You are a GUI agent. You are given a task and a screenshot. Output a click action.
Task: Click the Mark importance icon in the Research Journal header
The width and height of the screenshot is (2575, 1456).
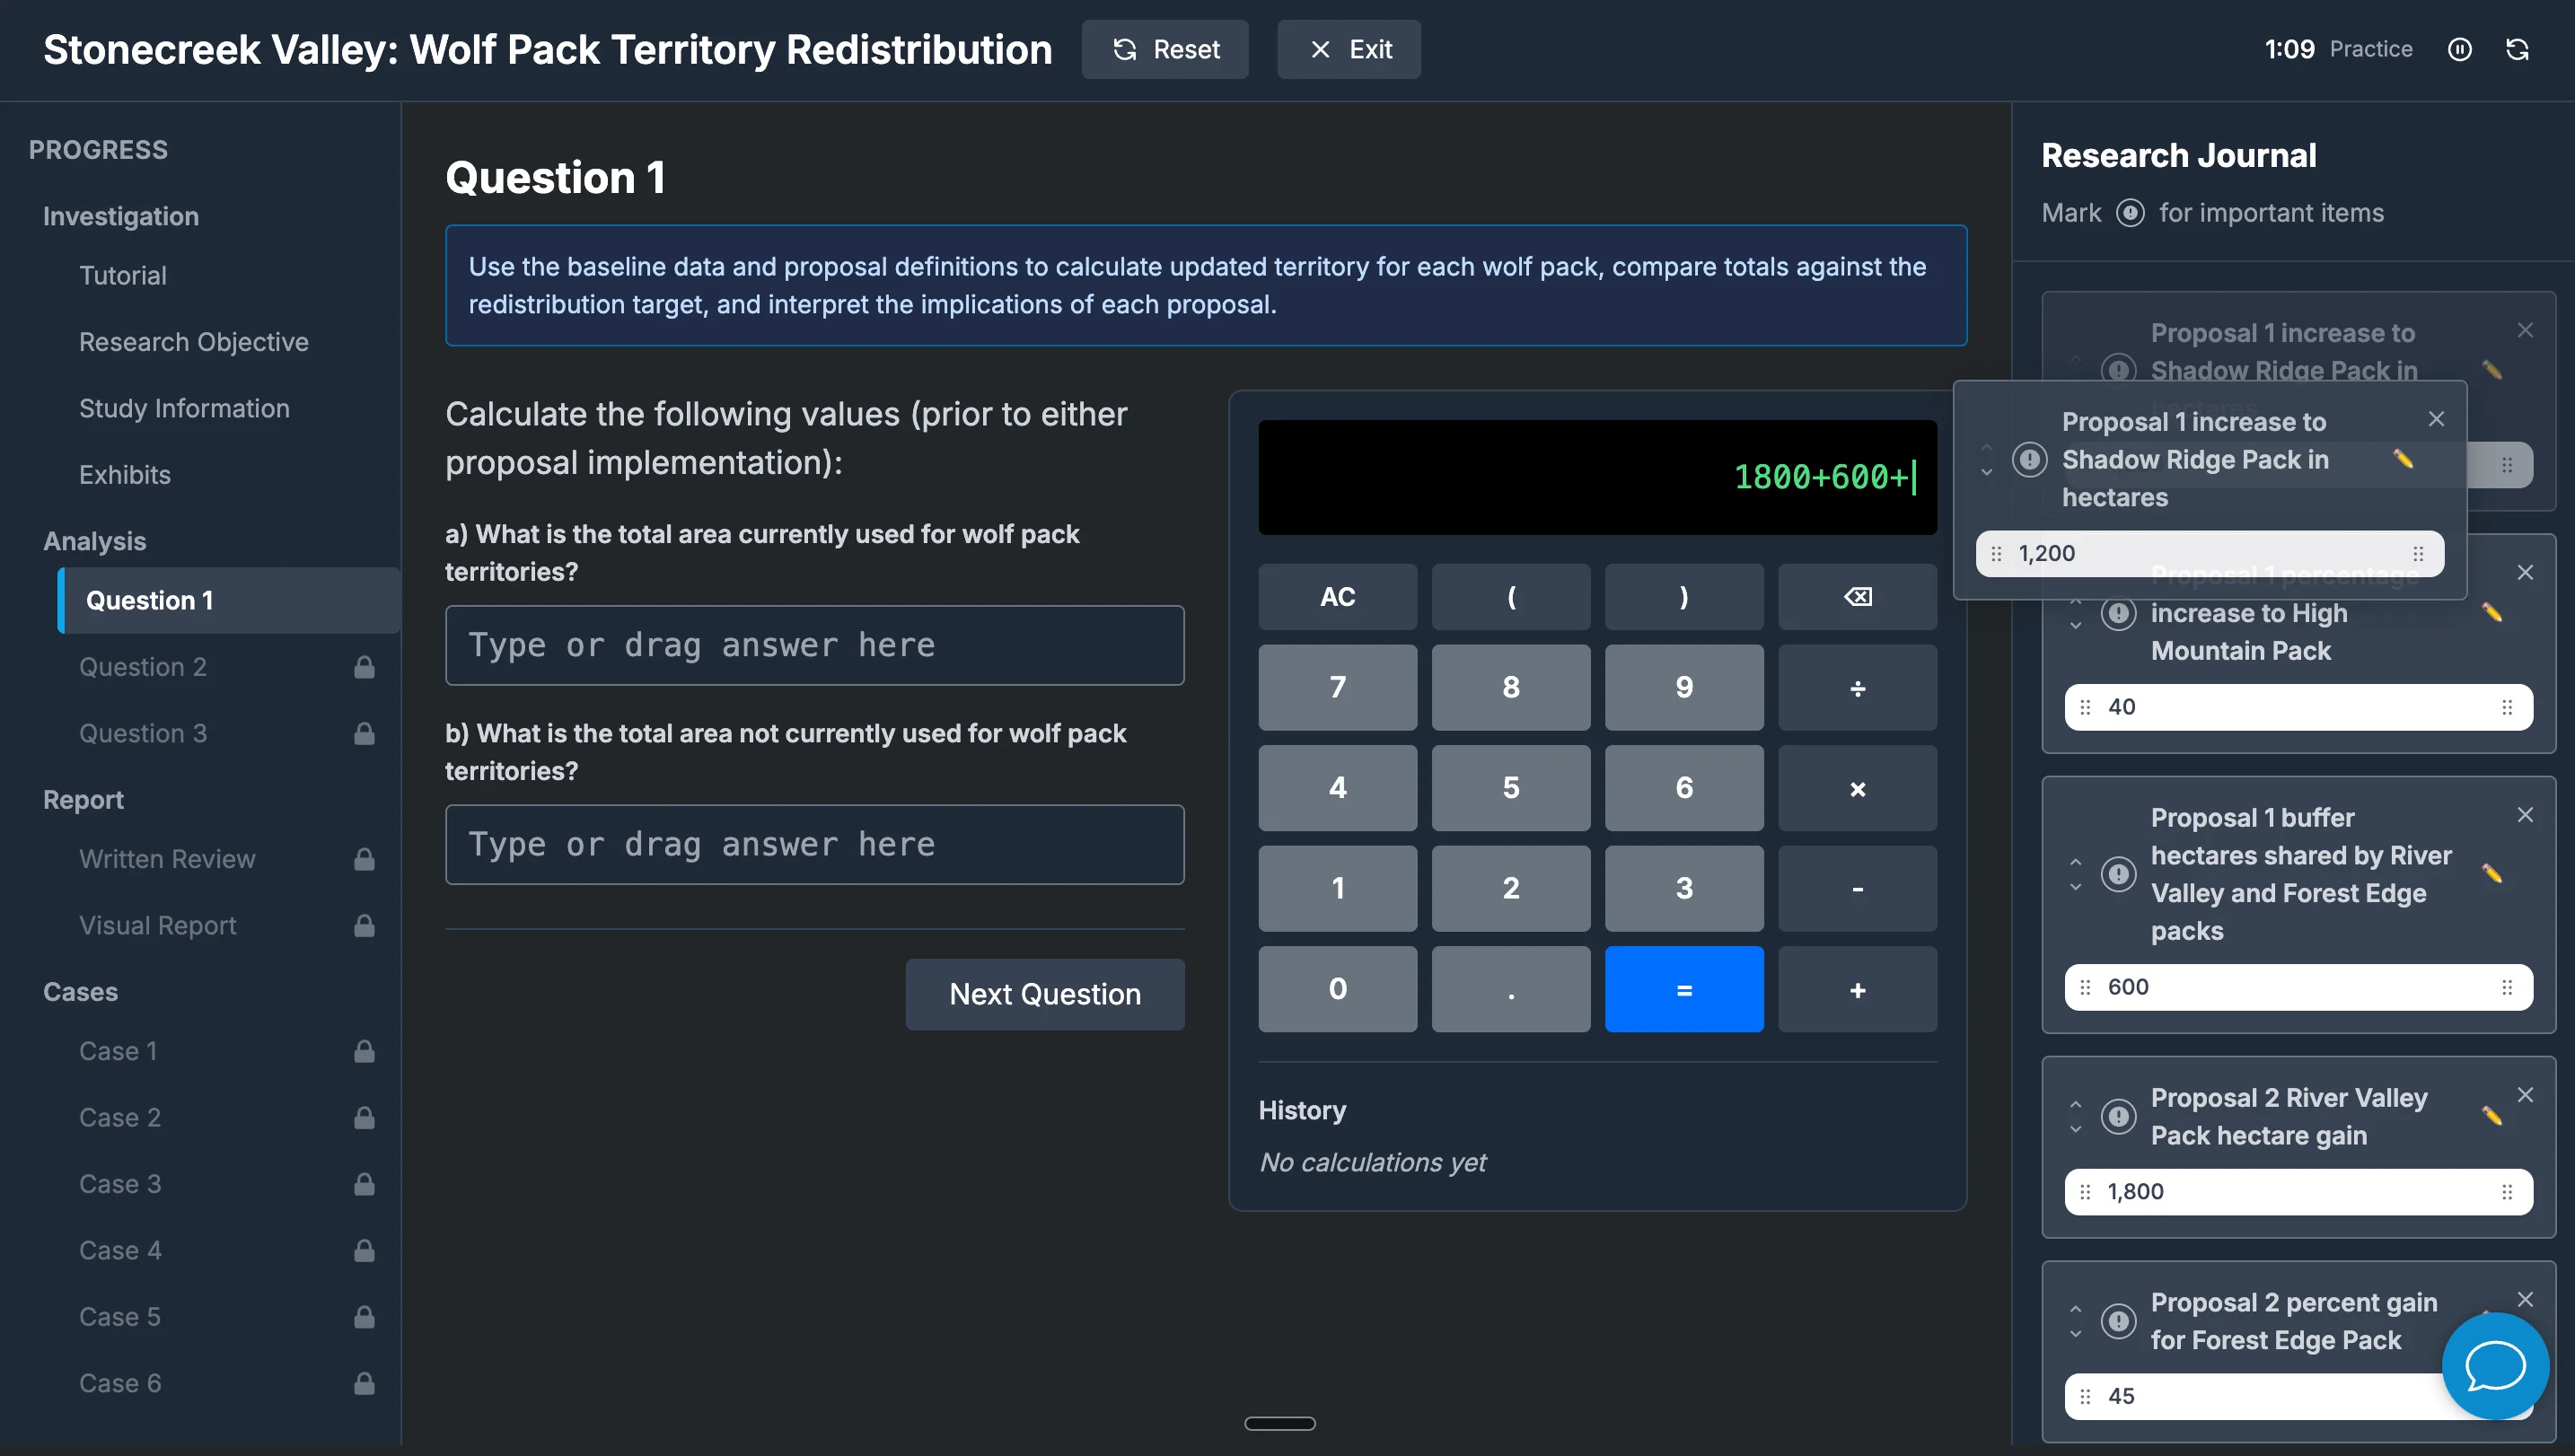click(2130, 212)
